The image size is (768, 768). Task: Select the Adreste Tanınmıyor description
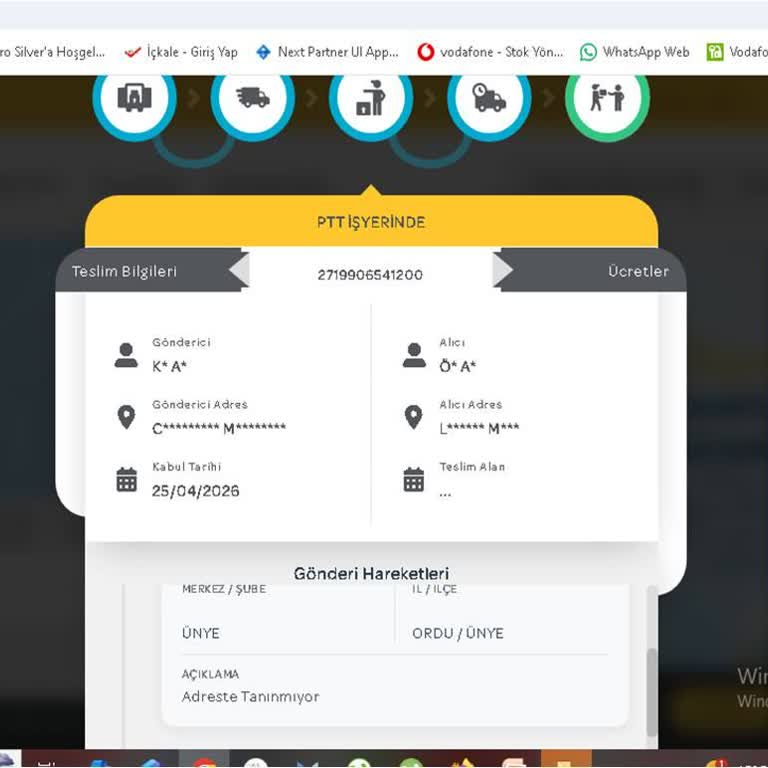pyautogui.click(x=250, y=696)
